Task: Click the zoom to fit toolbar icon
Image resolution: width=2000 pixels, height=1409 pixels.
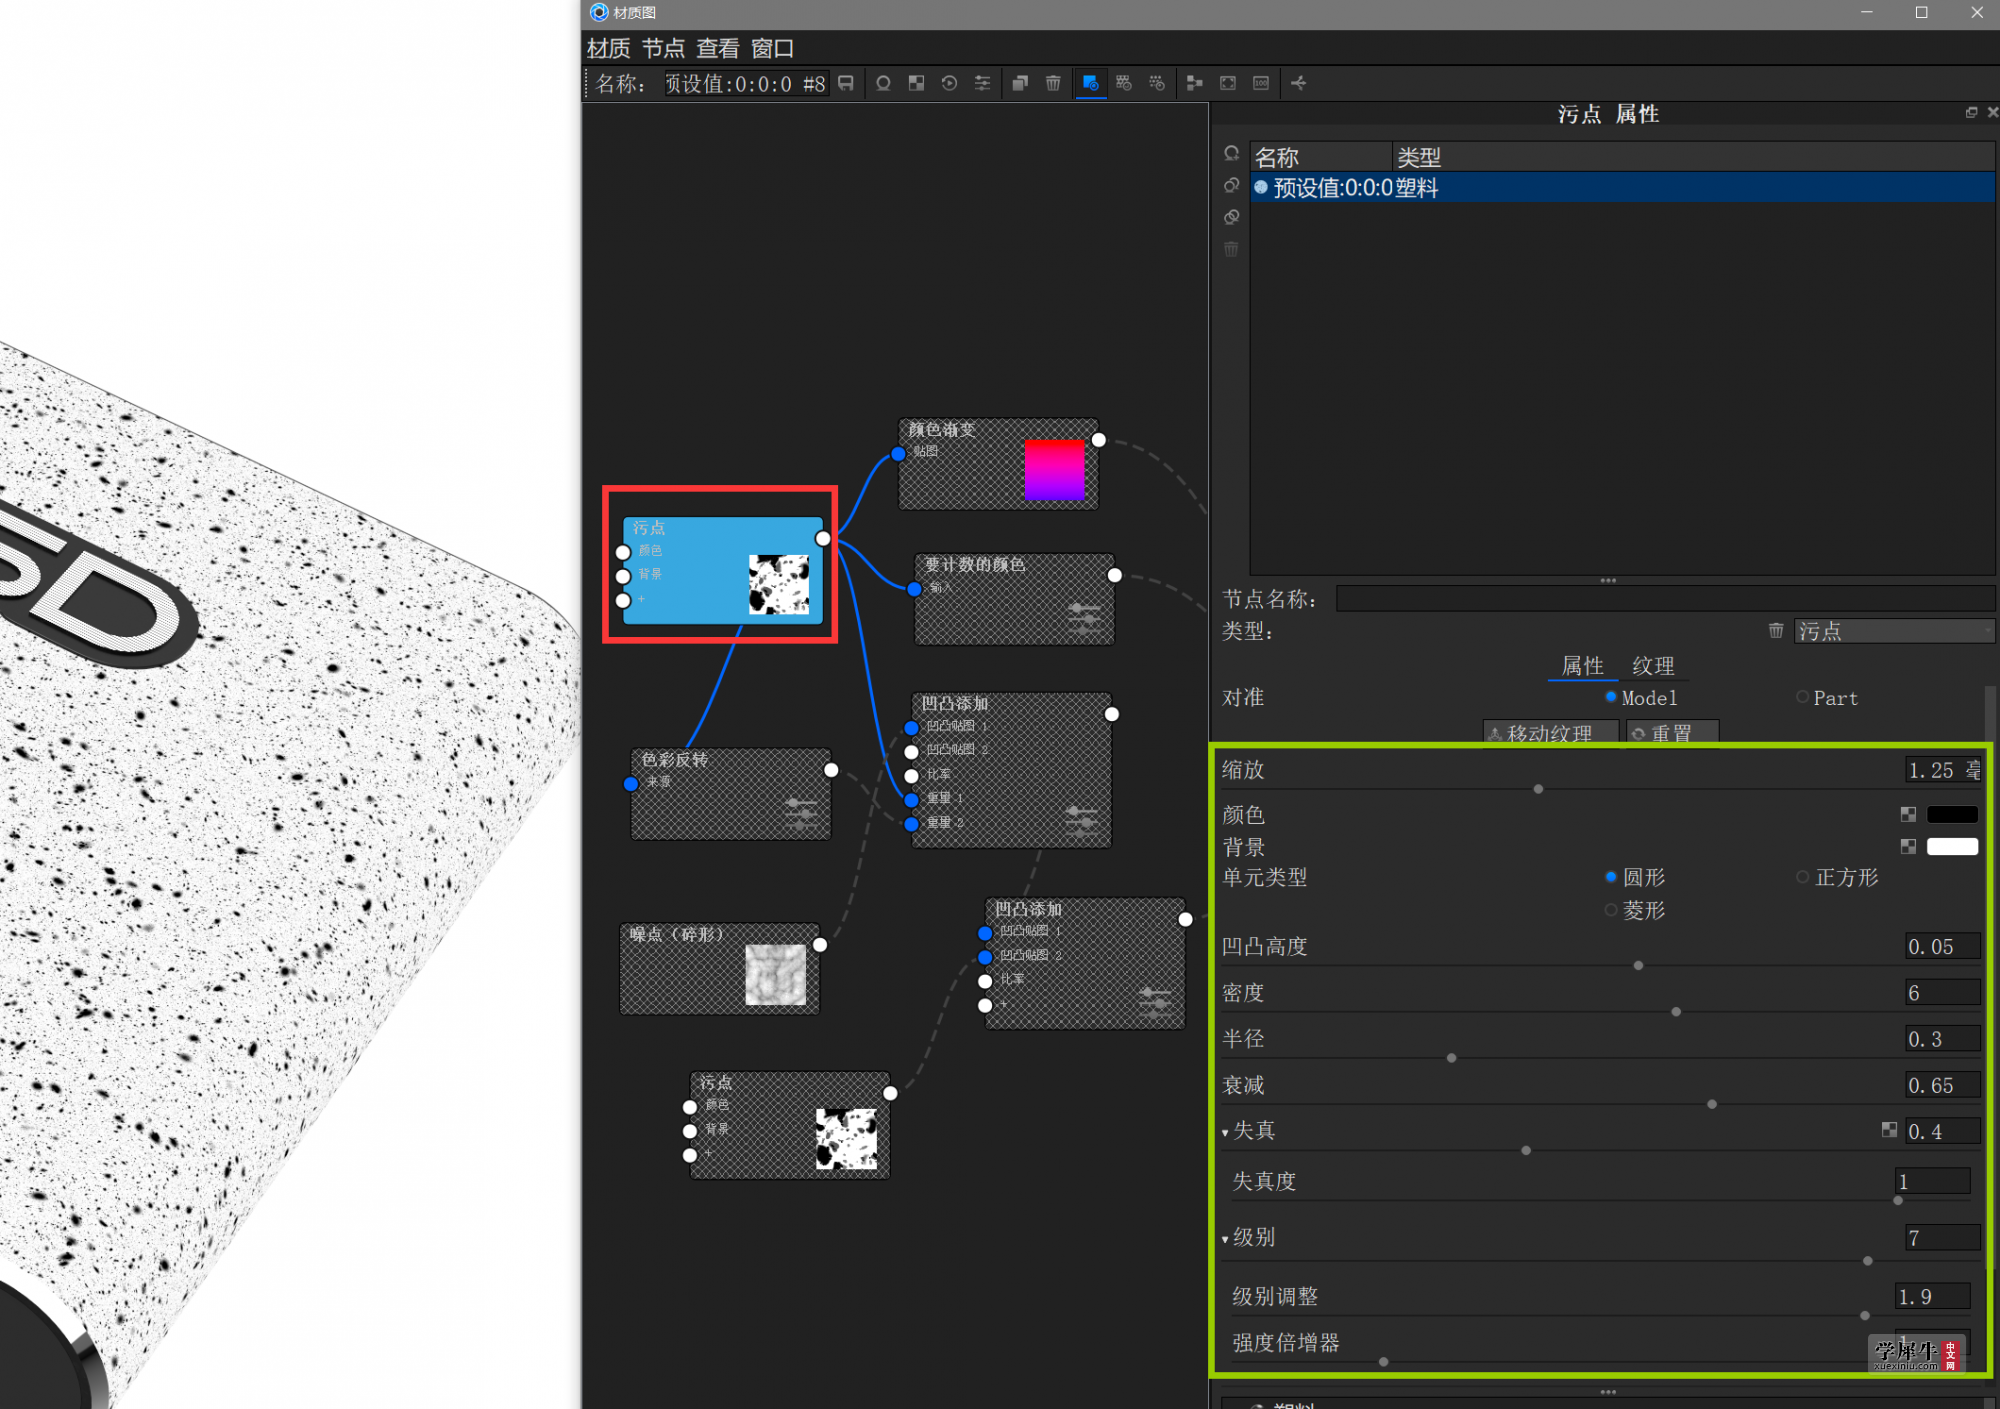Action: [1228, 83]
